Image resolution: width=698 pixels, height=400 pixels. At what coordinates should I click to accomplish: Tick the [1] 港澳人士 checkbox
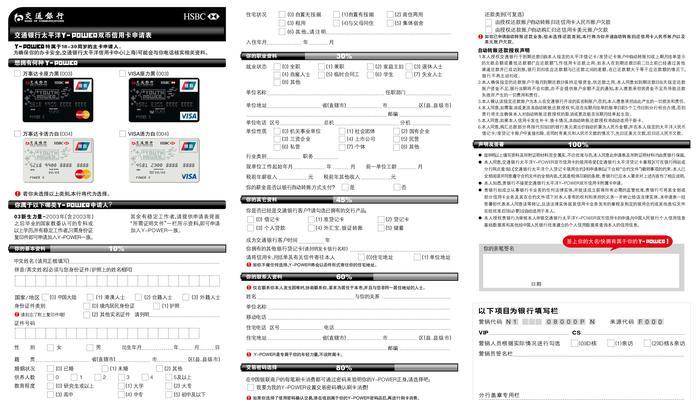point(90,297)
